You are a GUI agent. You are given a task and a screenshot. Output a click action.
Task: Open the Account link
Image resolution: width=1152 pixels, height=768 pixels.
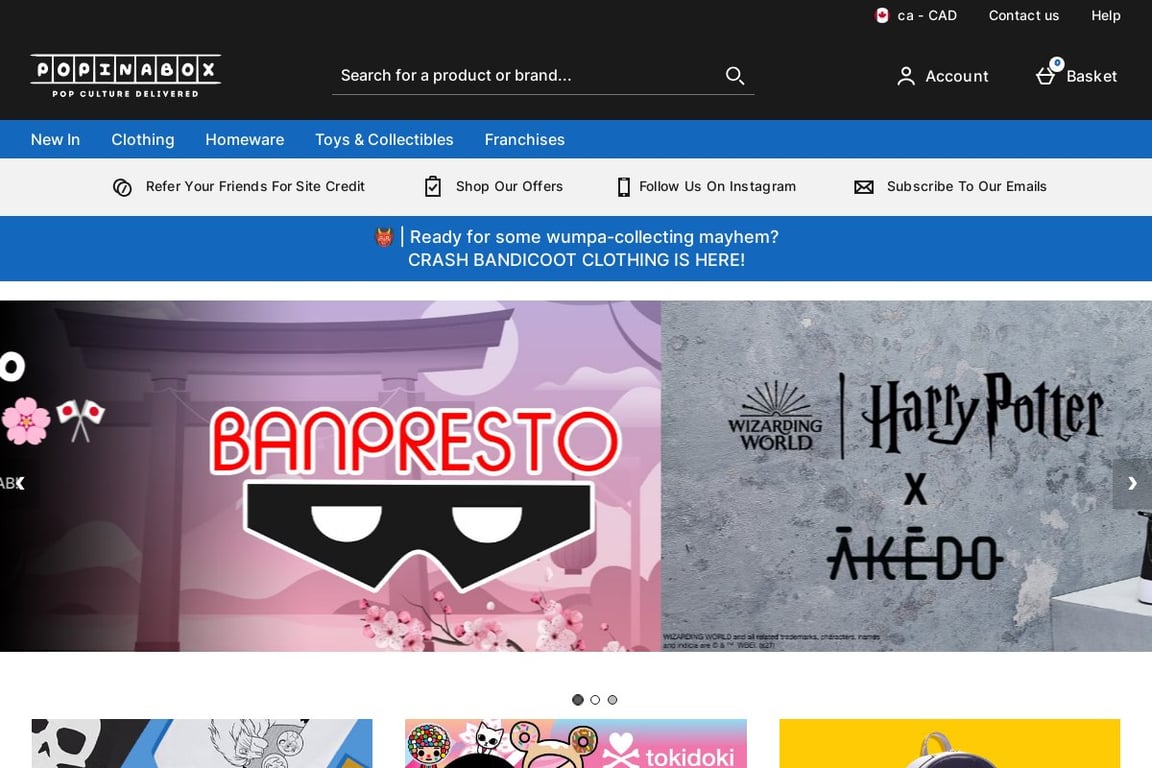[943, 76]
